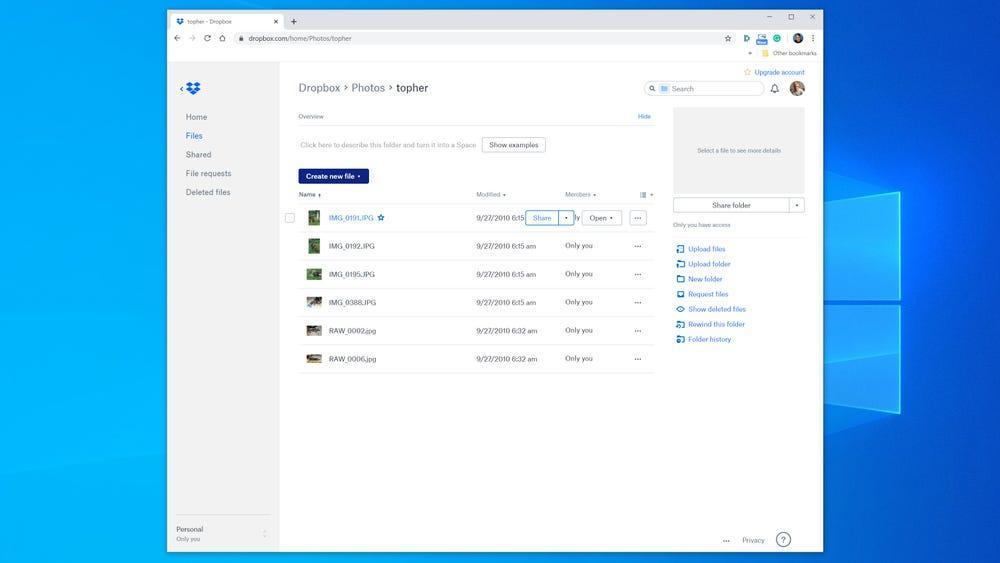Click Share button for IMG_0191.JPG
The image size is (1000, 563).
[542, 218]
